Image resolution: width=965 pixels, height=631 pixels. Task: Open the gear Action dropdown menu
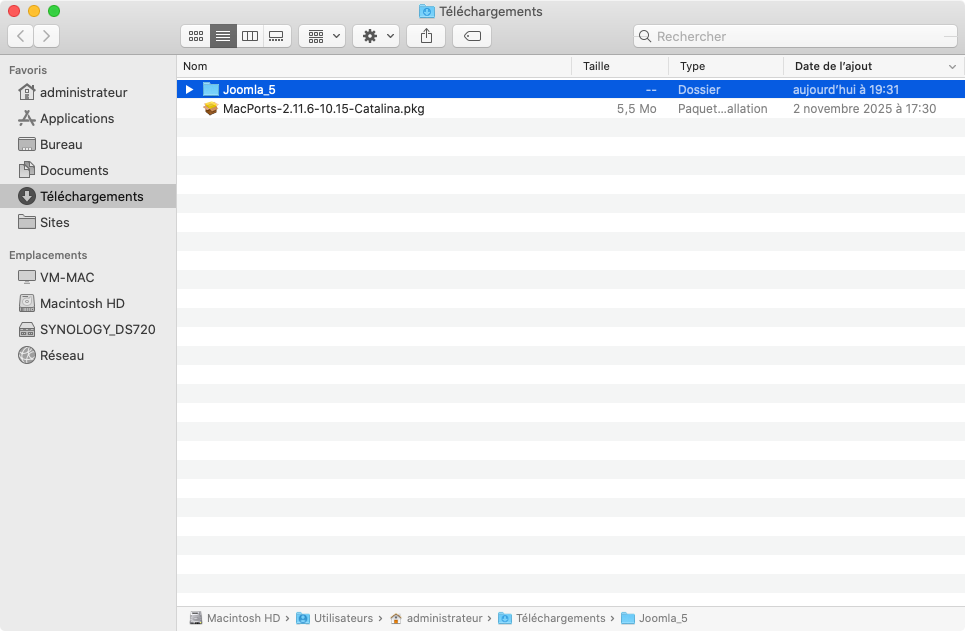pyautogui.click(x=376, y=36)
